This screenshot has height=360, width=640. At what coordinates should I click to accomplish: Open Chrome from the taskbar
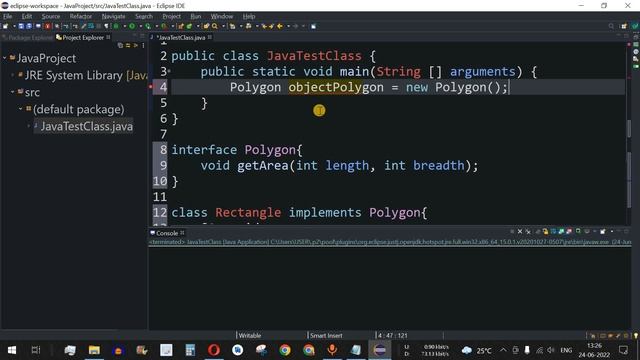(x=285, y=350)
